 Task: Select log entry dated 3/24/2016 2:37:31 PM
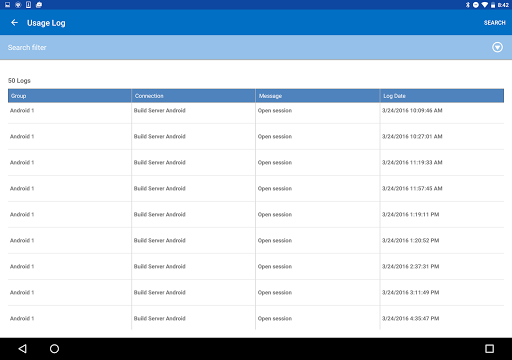(x=256, y=266)
